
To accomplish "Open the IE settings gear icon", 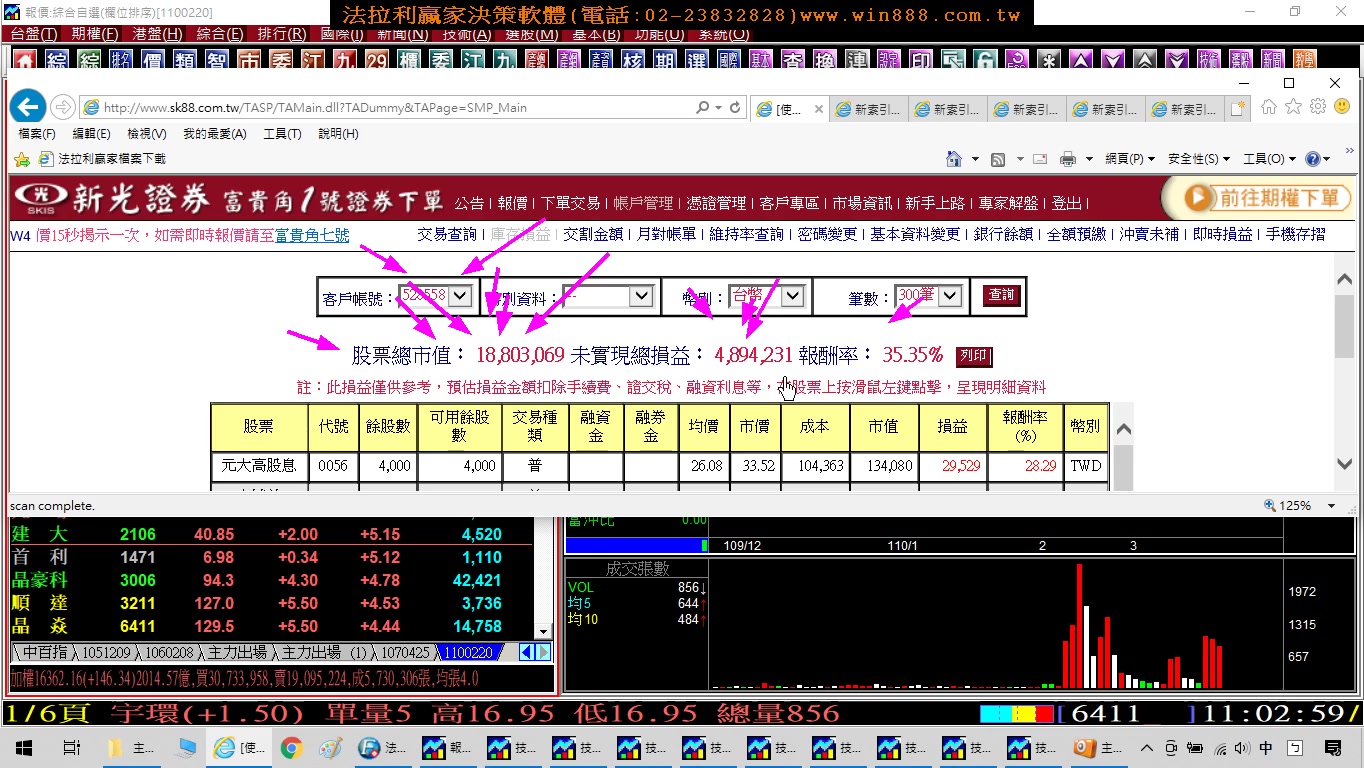I will 1318,106.
